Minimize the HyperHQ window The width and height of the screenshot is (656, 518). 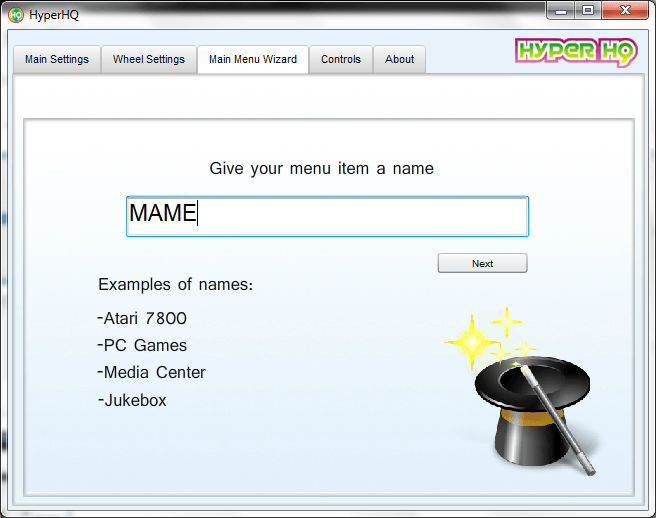[x=561, y=10]
